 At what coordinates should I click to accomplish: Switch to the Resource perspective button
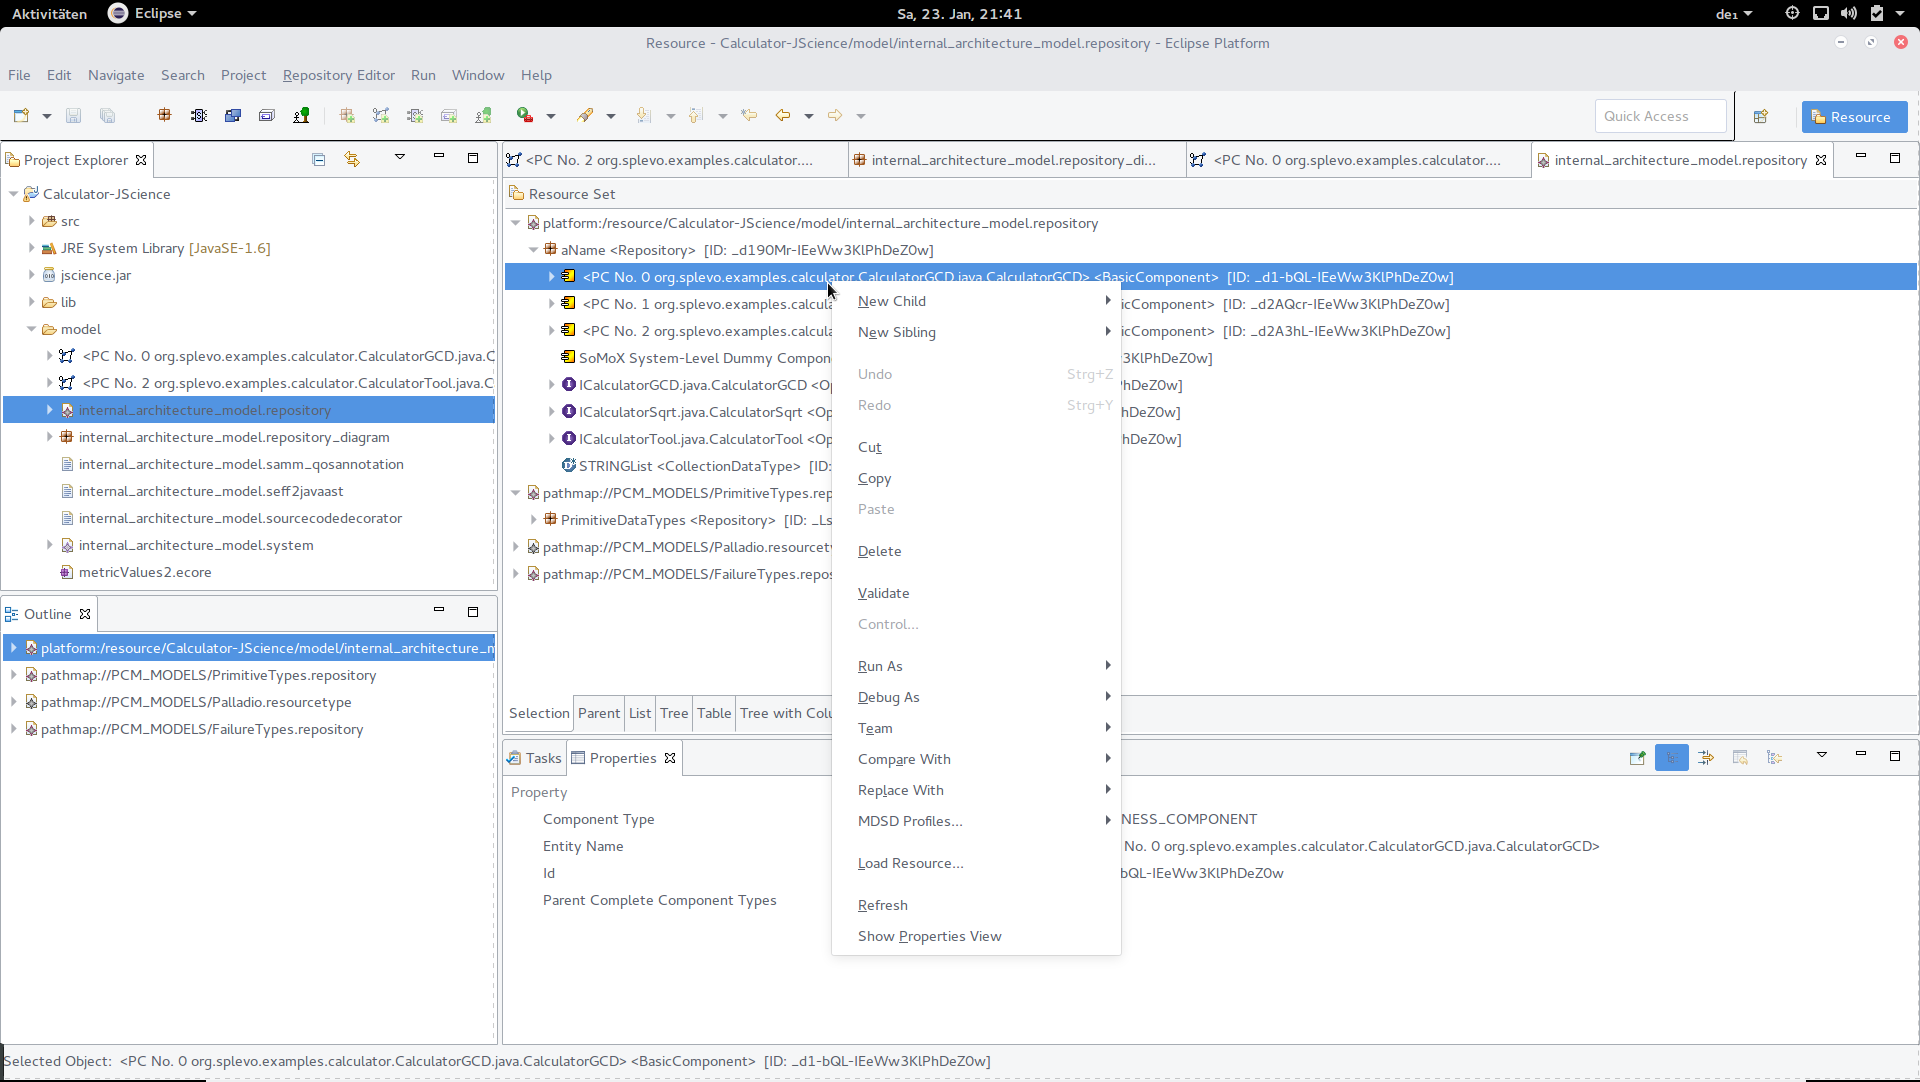coord(1854,117)
